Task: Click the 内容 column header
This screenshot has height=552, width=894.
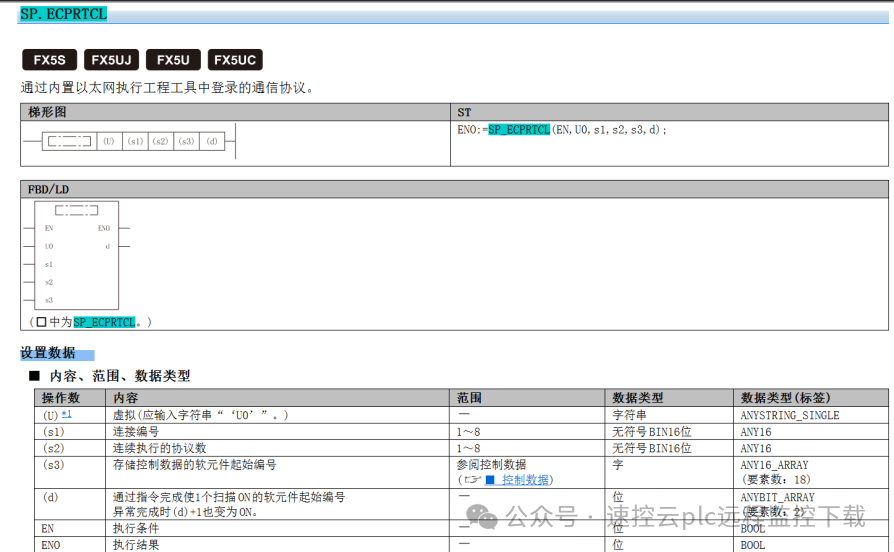Action: (x=278, y=397)
